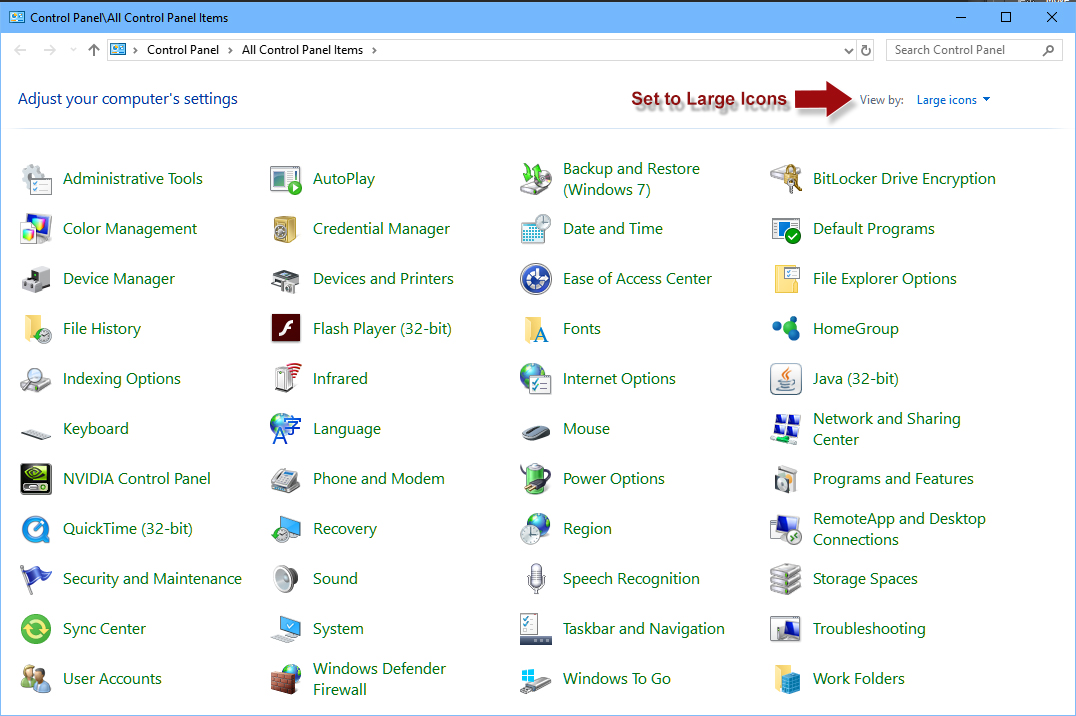Screen dimensions: 1076x716
Task: Click the Sync Center icon
Action: coord(36,630)
